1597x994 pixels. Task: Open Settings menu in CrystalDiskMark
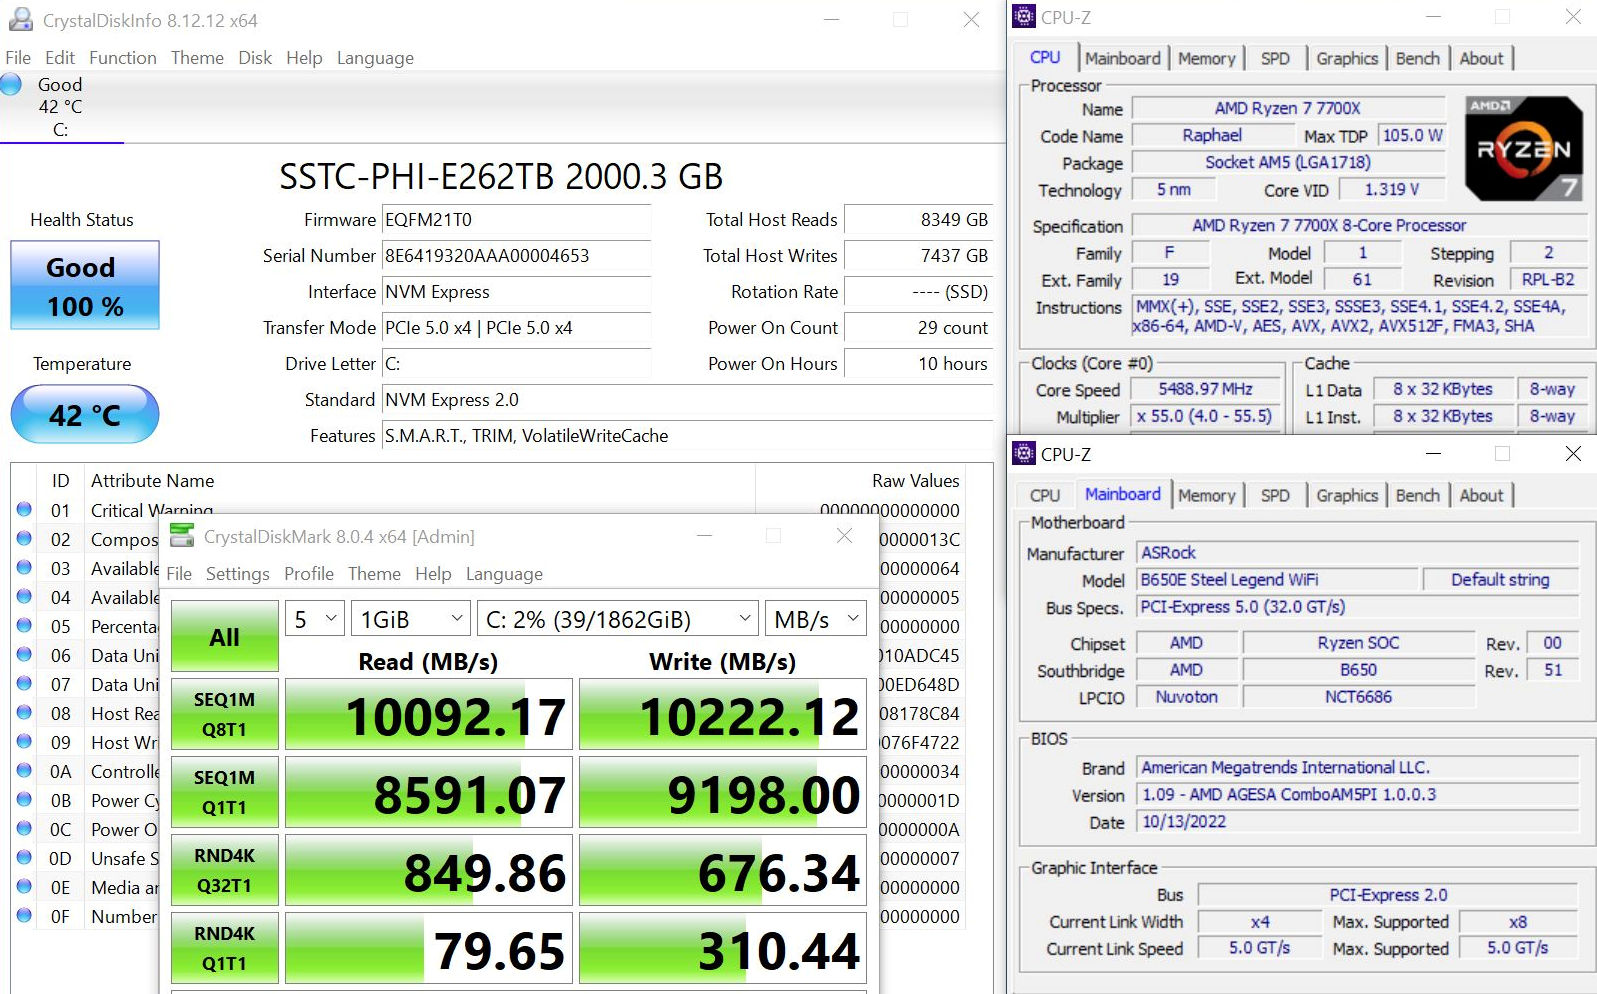[x=238, y=574]
